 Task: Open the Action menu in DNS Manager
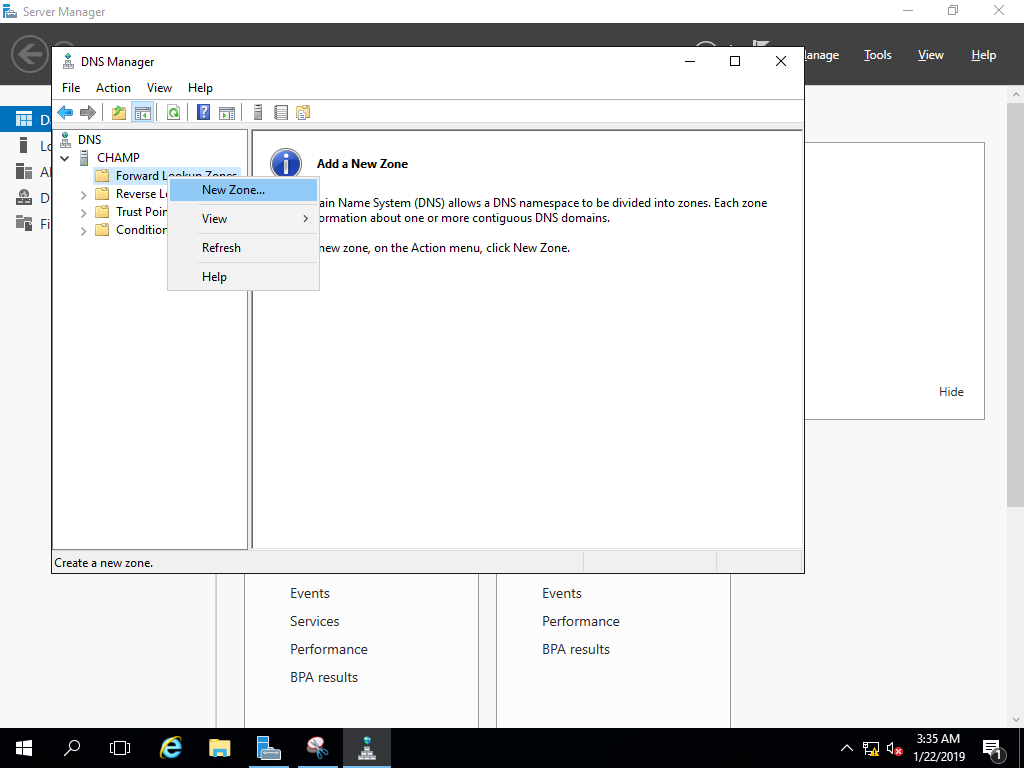[x=113, y=88]
